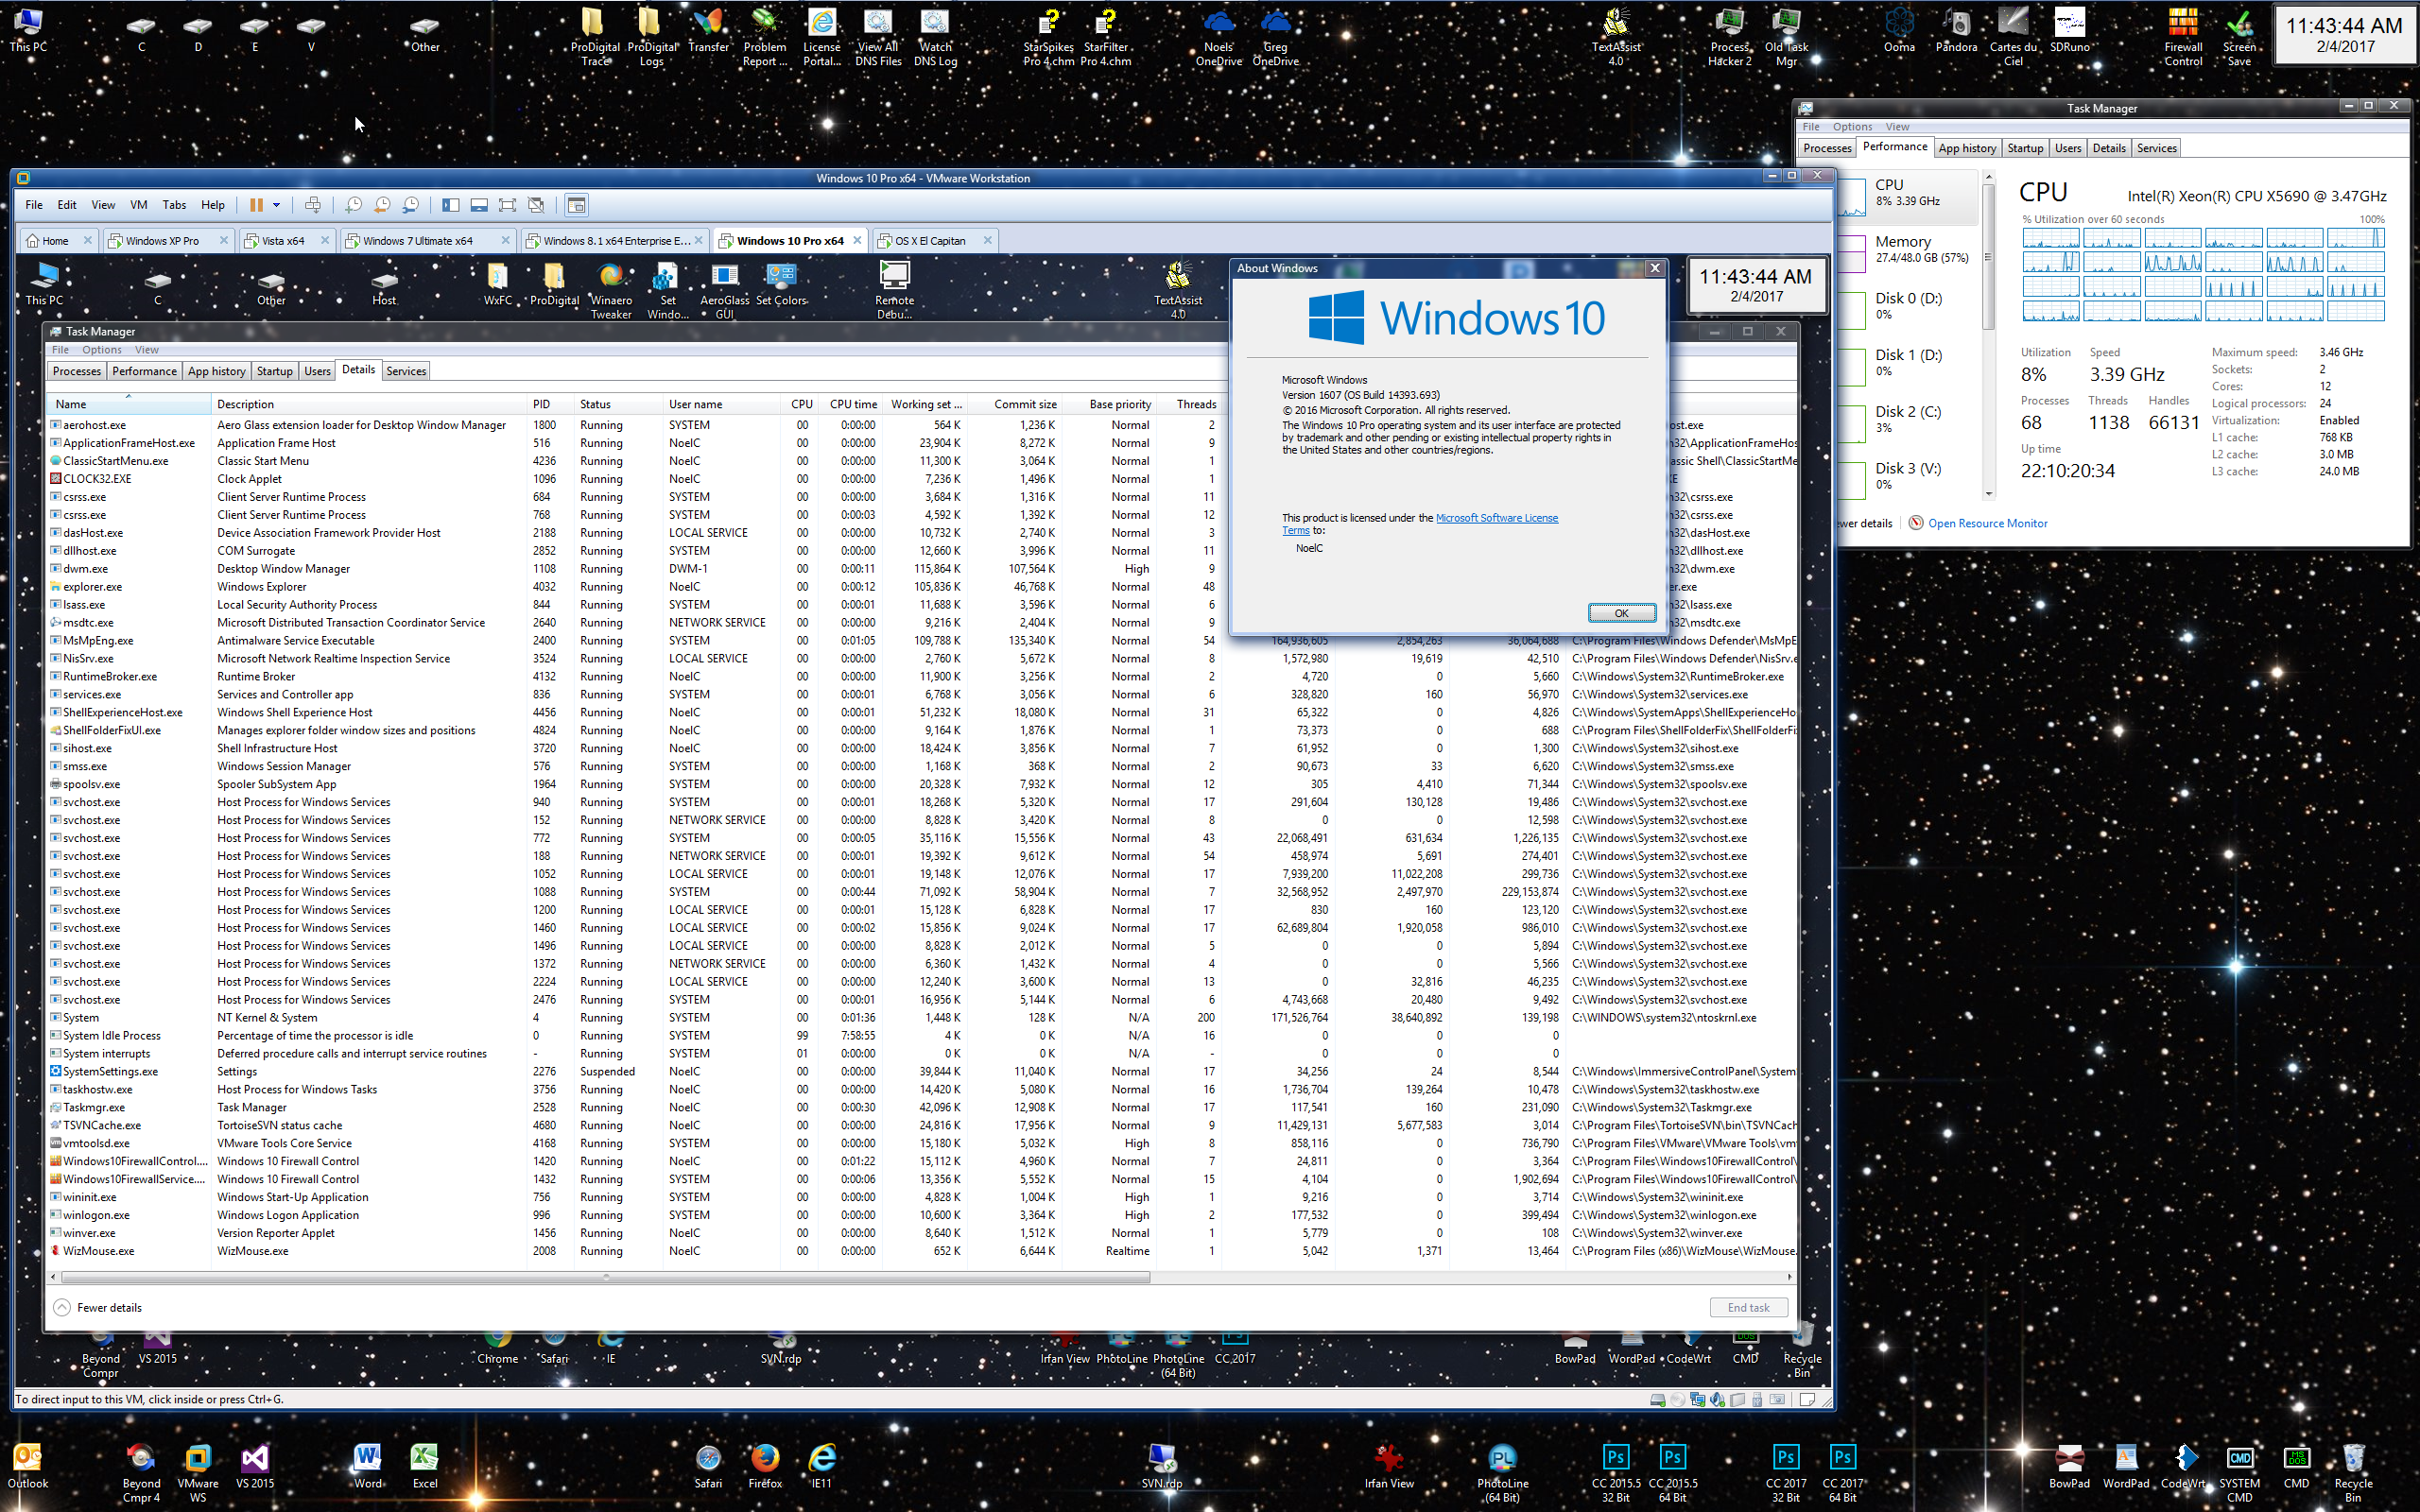Image resolution: width=2420 pixels, height=1512 pixels.
Task: Click the Unity mode toolbar icon
Action: click(536, 205)
